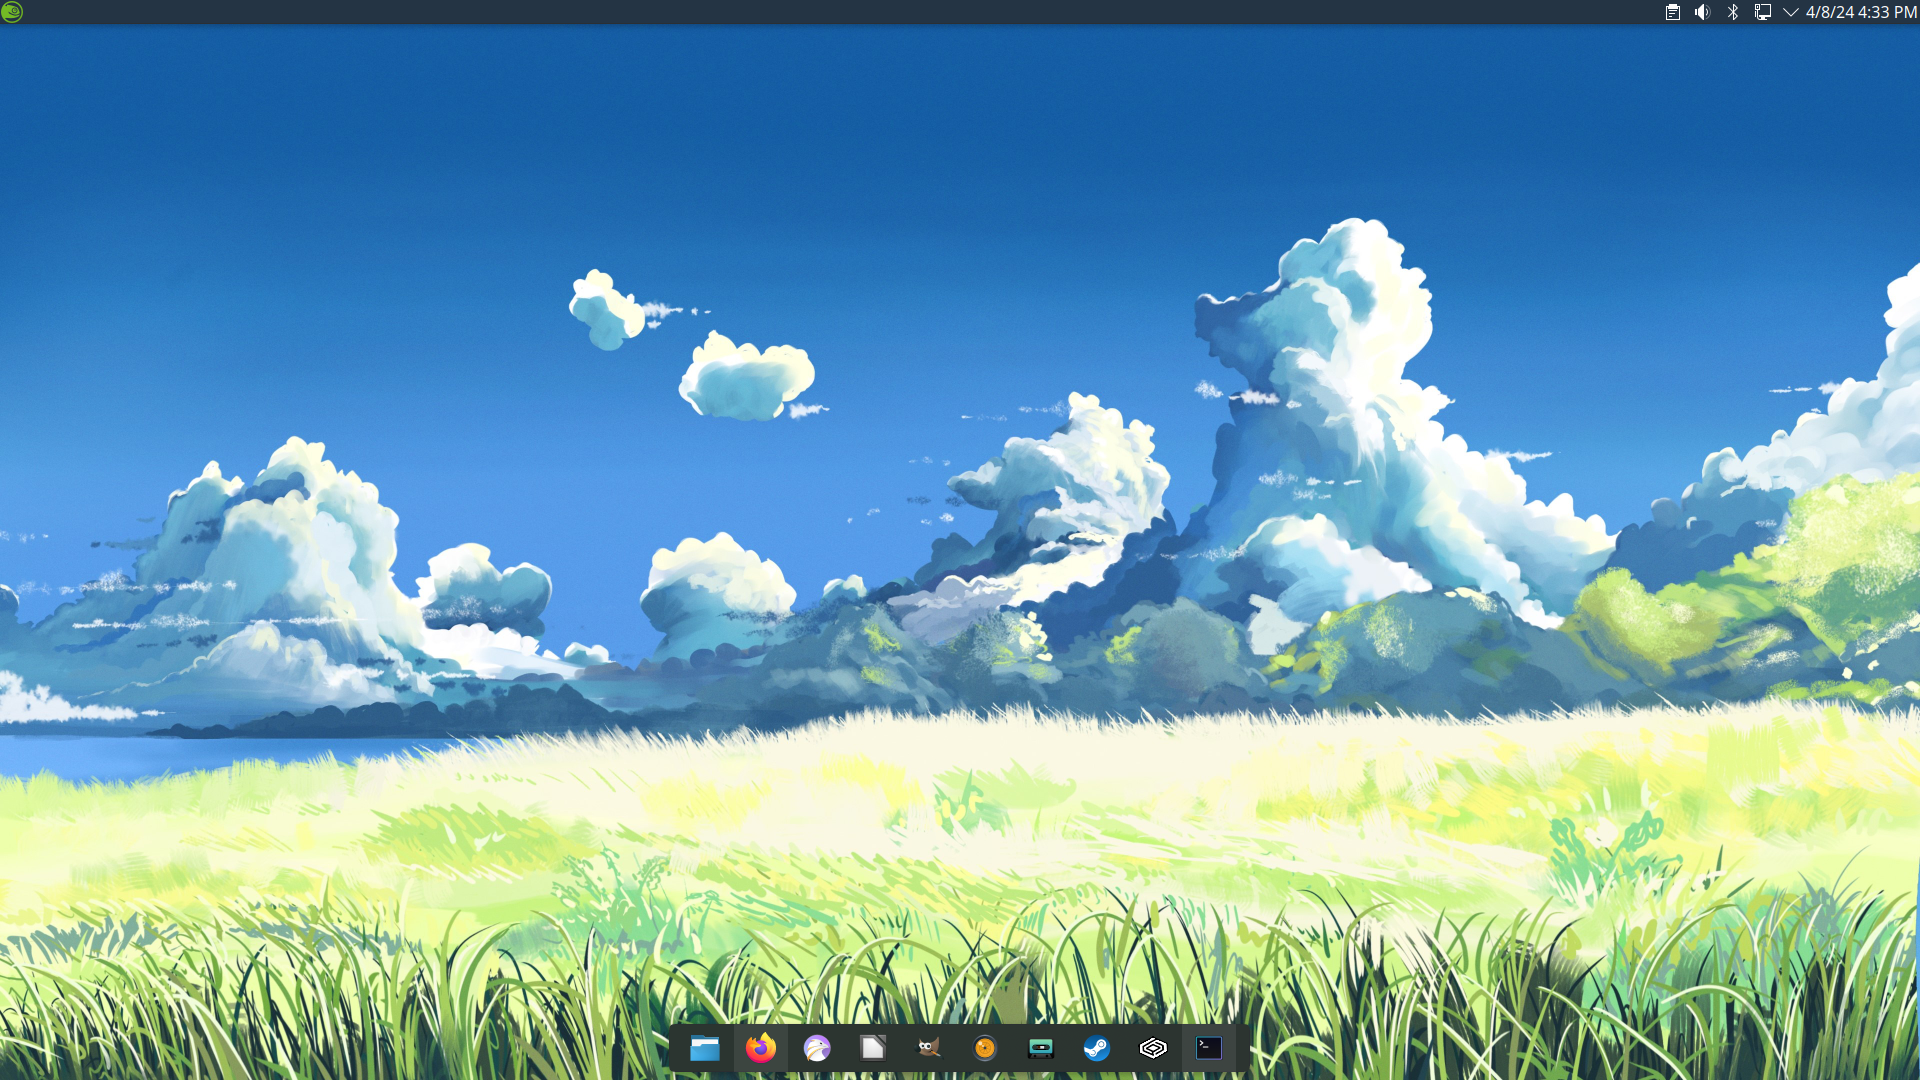This screenshot has height=1080, width=1920.
Task: Expand hidden system tray icons arrow
Action: pos(1790,12)
